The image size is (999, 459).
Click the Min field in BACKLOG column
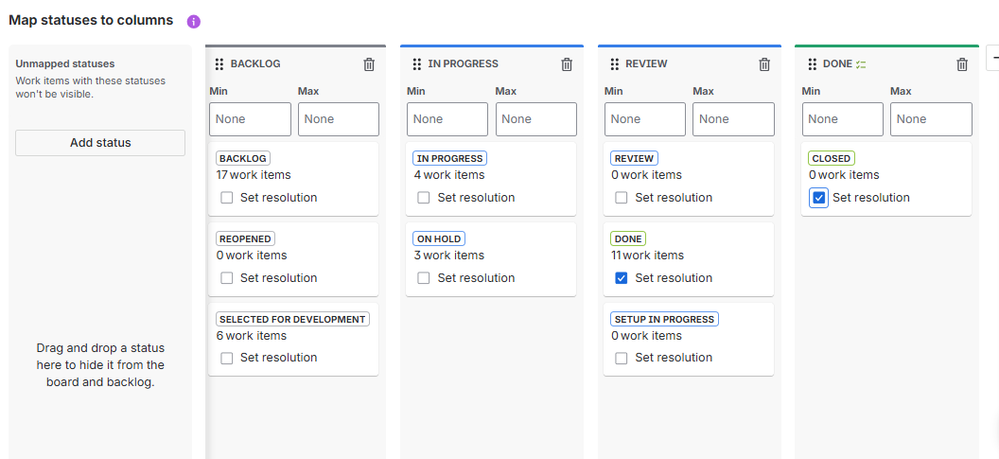point(250,119)
